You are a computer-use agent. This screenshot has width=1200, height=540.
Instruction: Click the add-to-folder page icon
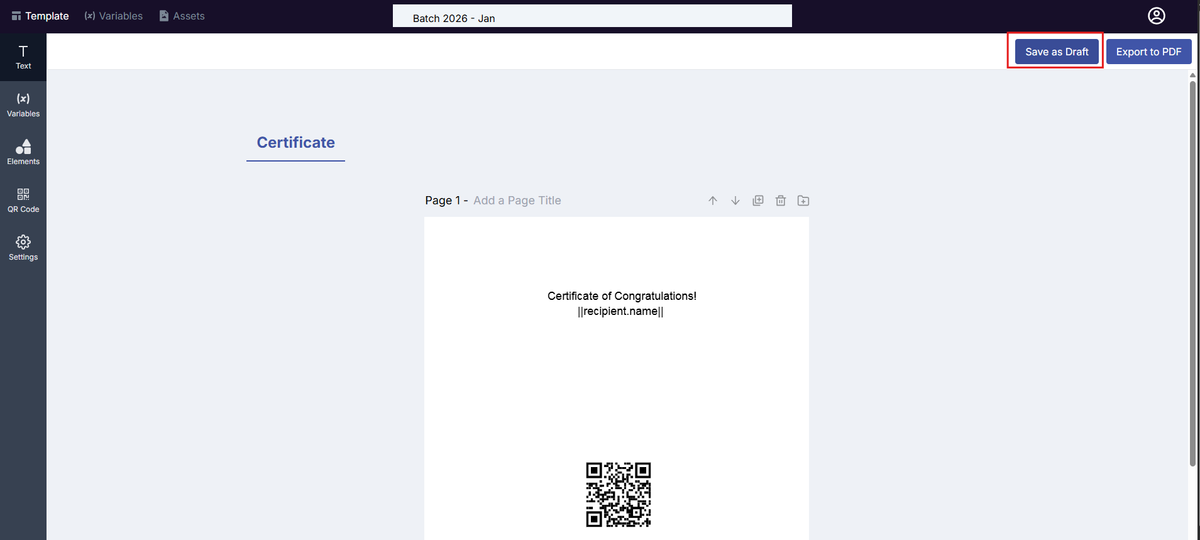point(803,200)
